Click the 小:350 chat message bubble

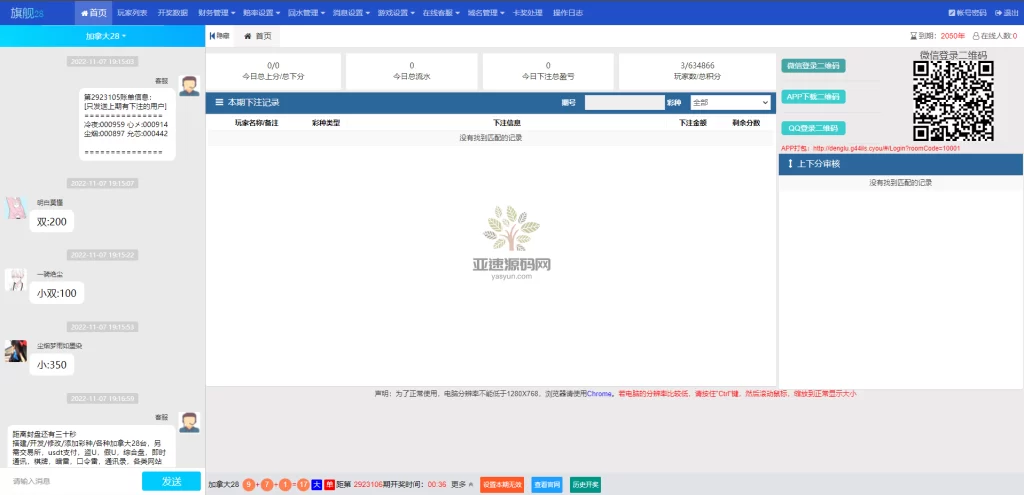click(52, 364)
